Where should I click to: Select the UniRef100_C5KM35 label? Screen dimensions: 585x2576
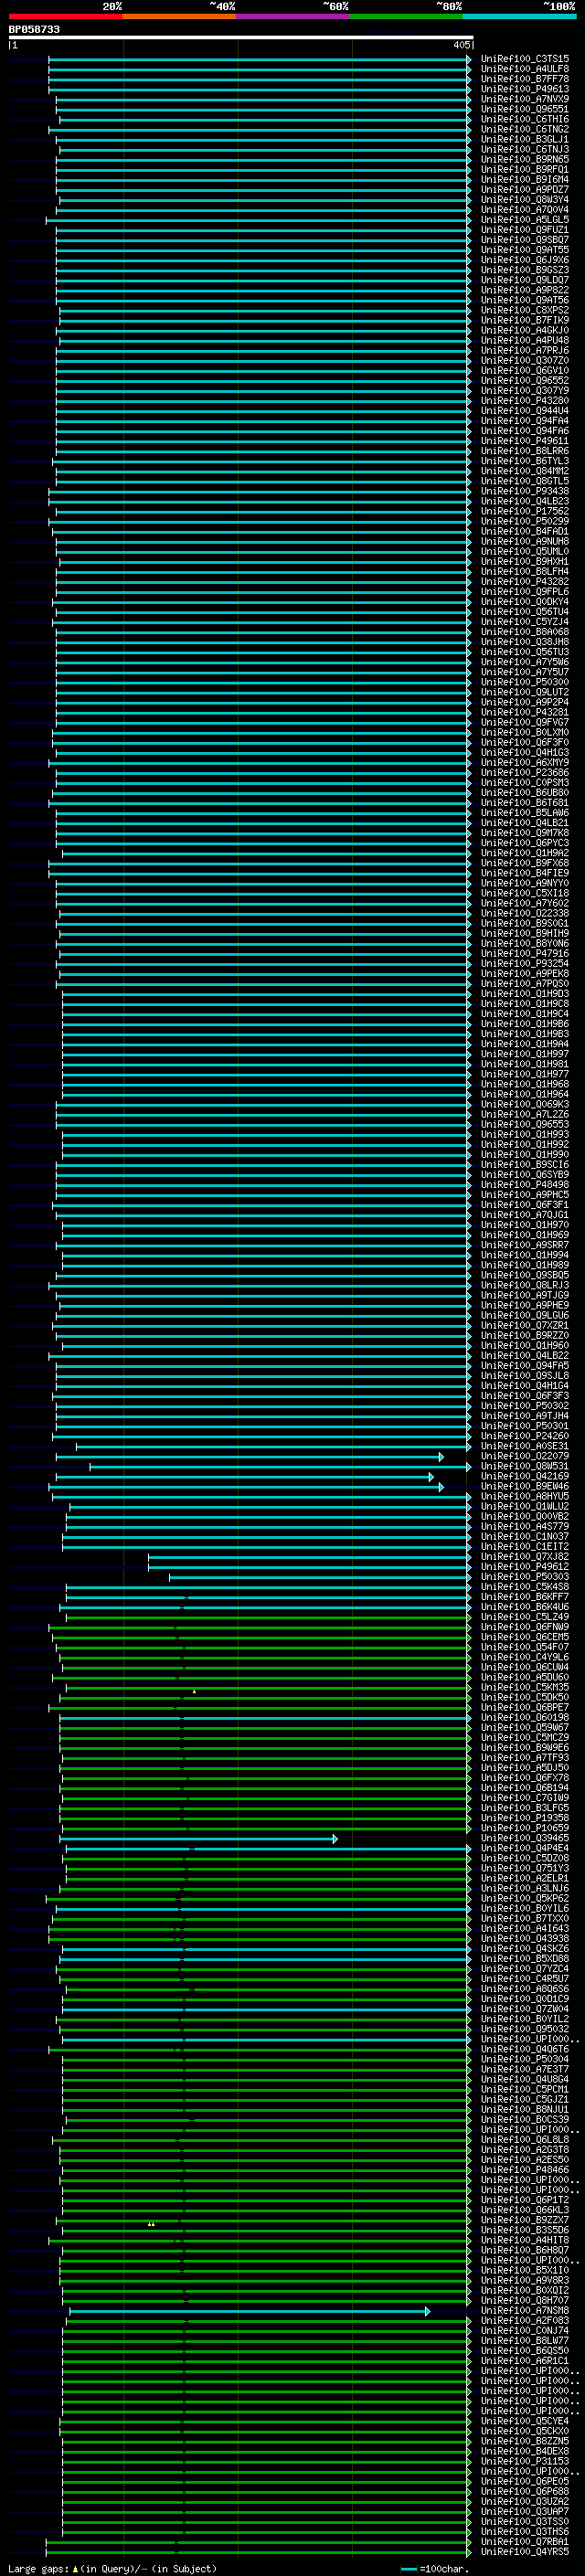pos(524,1687)
